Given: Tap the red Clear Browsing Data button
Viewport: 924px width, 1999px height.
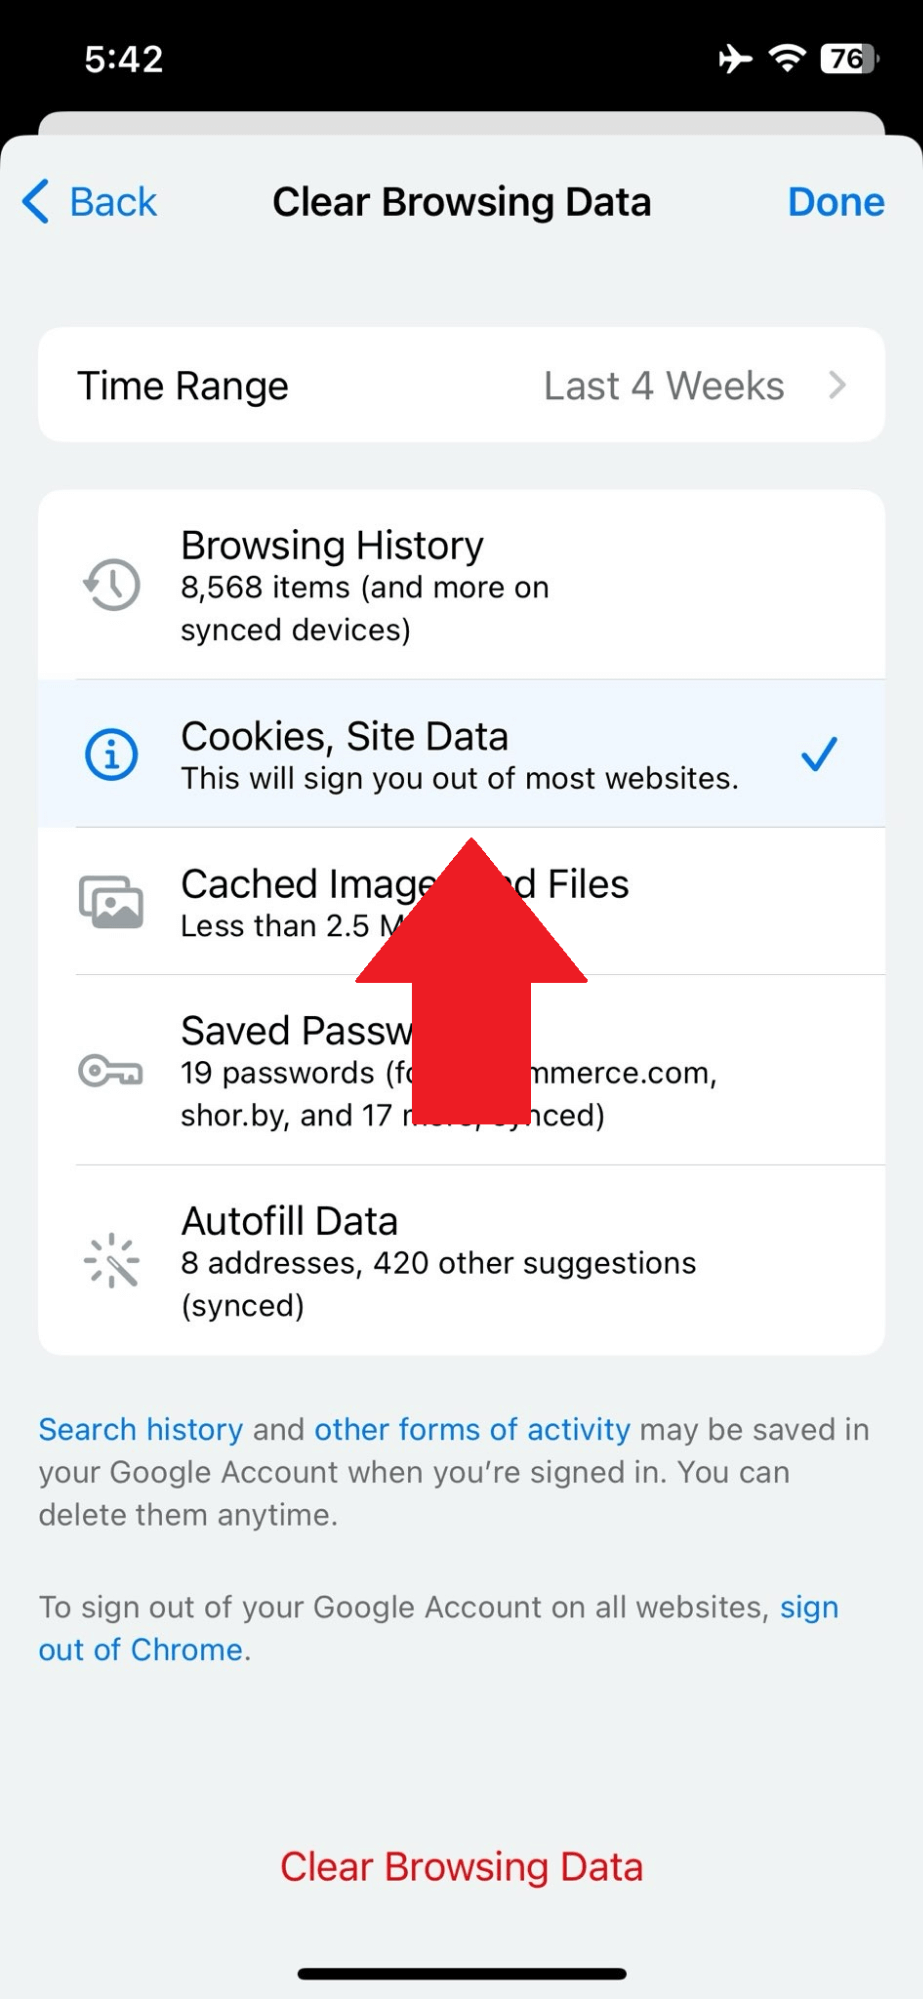Looking at the screenshot, I should point(461,1865).
